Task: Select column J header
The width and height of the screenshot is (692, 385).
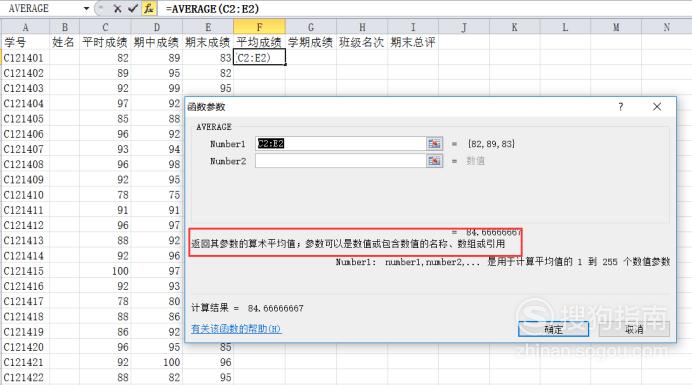Action: 464,27
